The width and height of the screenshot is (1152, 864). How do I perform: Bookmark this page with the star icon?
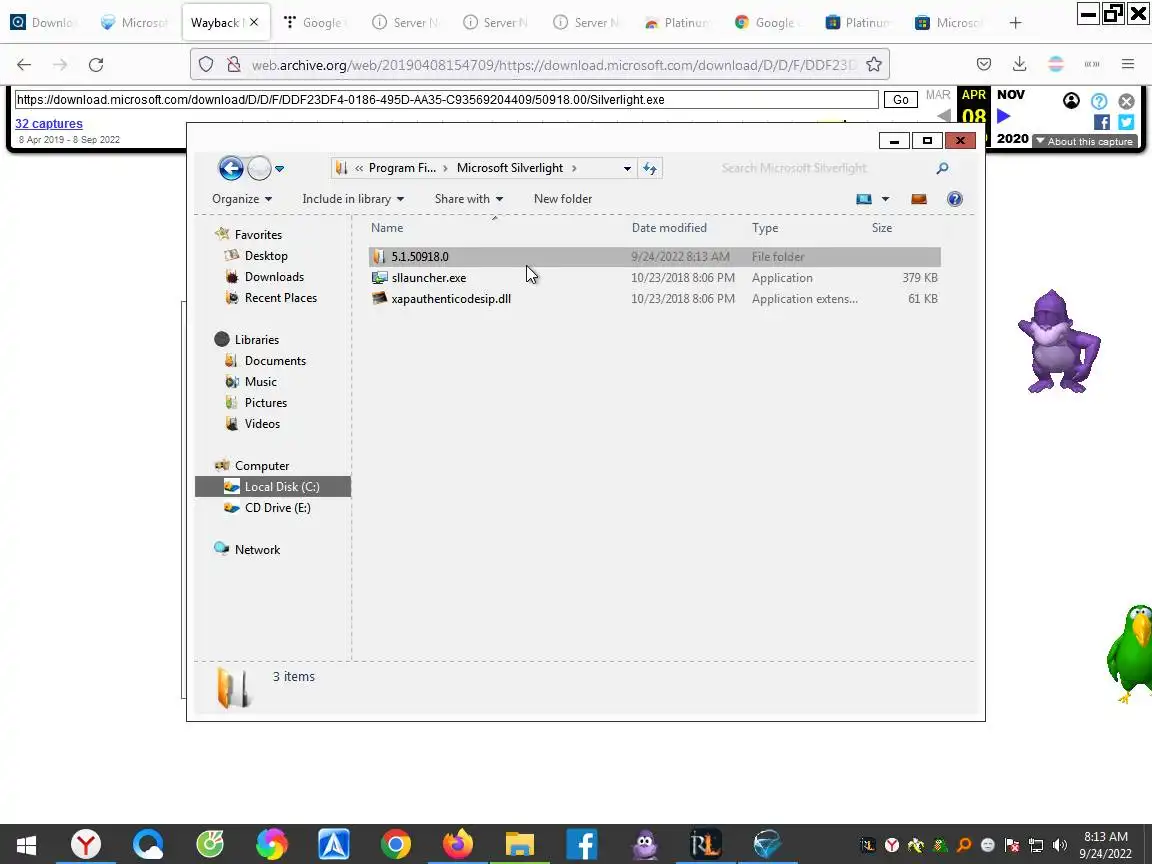coord(874,65)
